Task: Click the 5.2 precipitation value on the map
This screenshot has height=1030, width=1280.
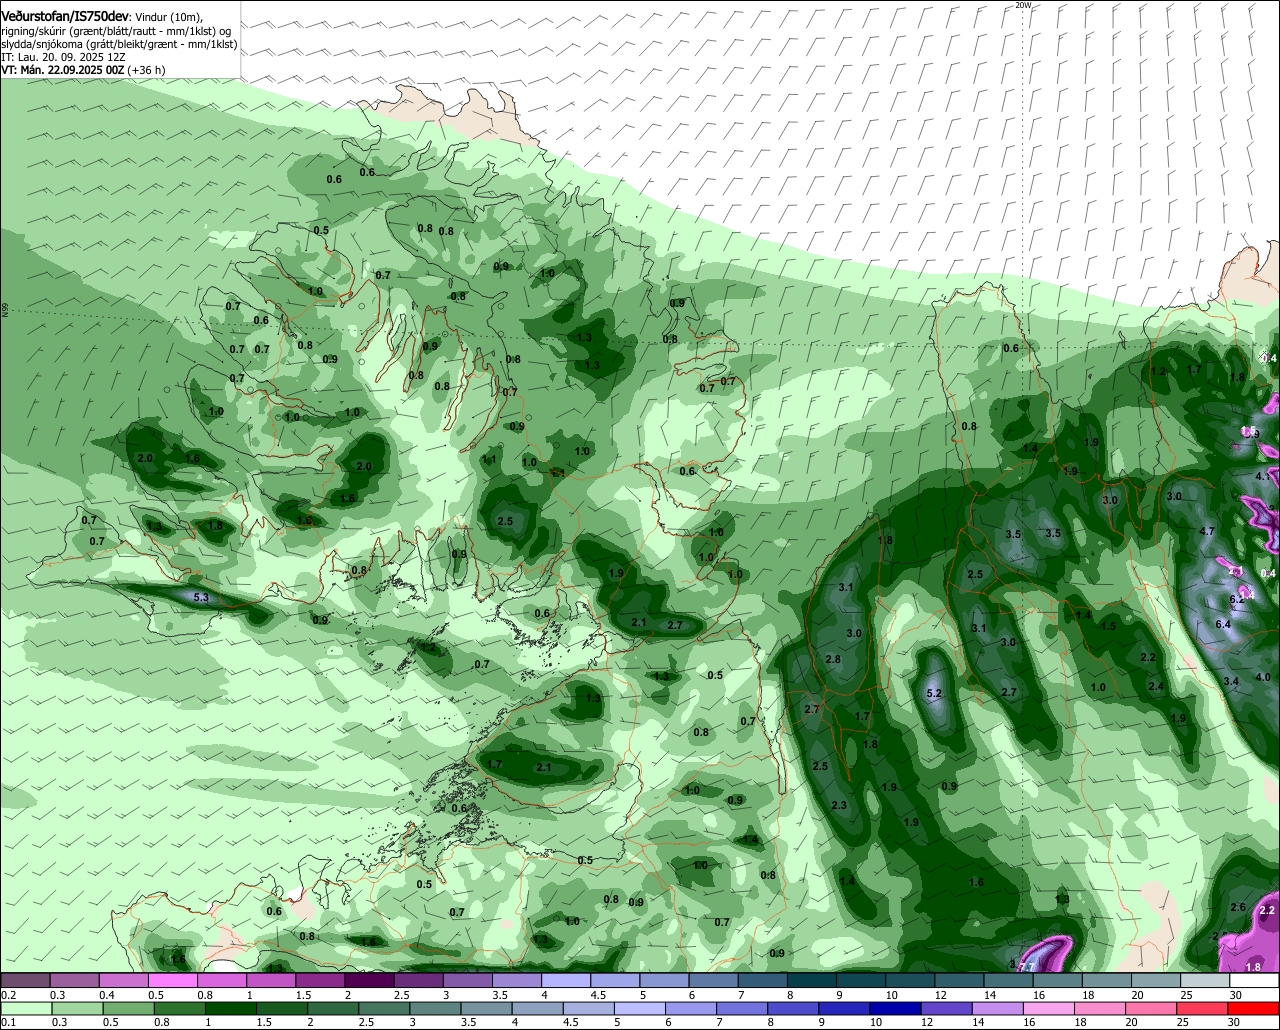Action: (935, 693)
